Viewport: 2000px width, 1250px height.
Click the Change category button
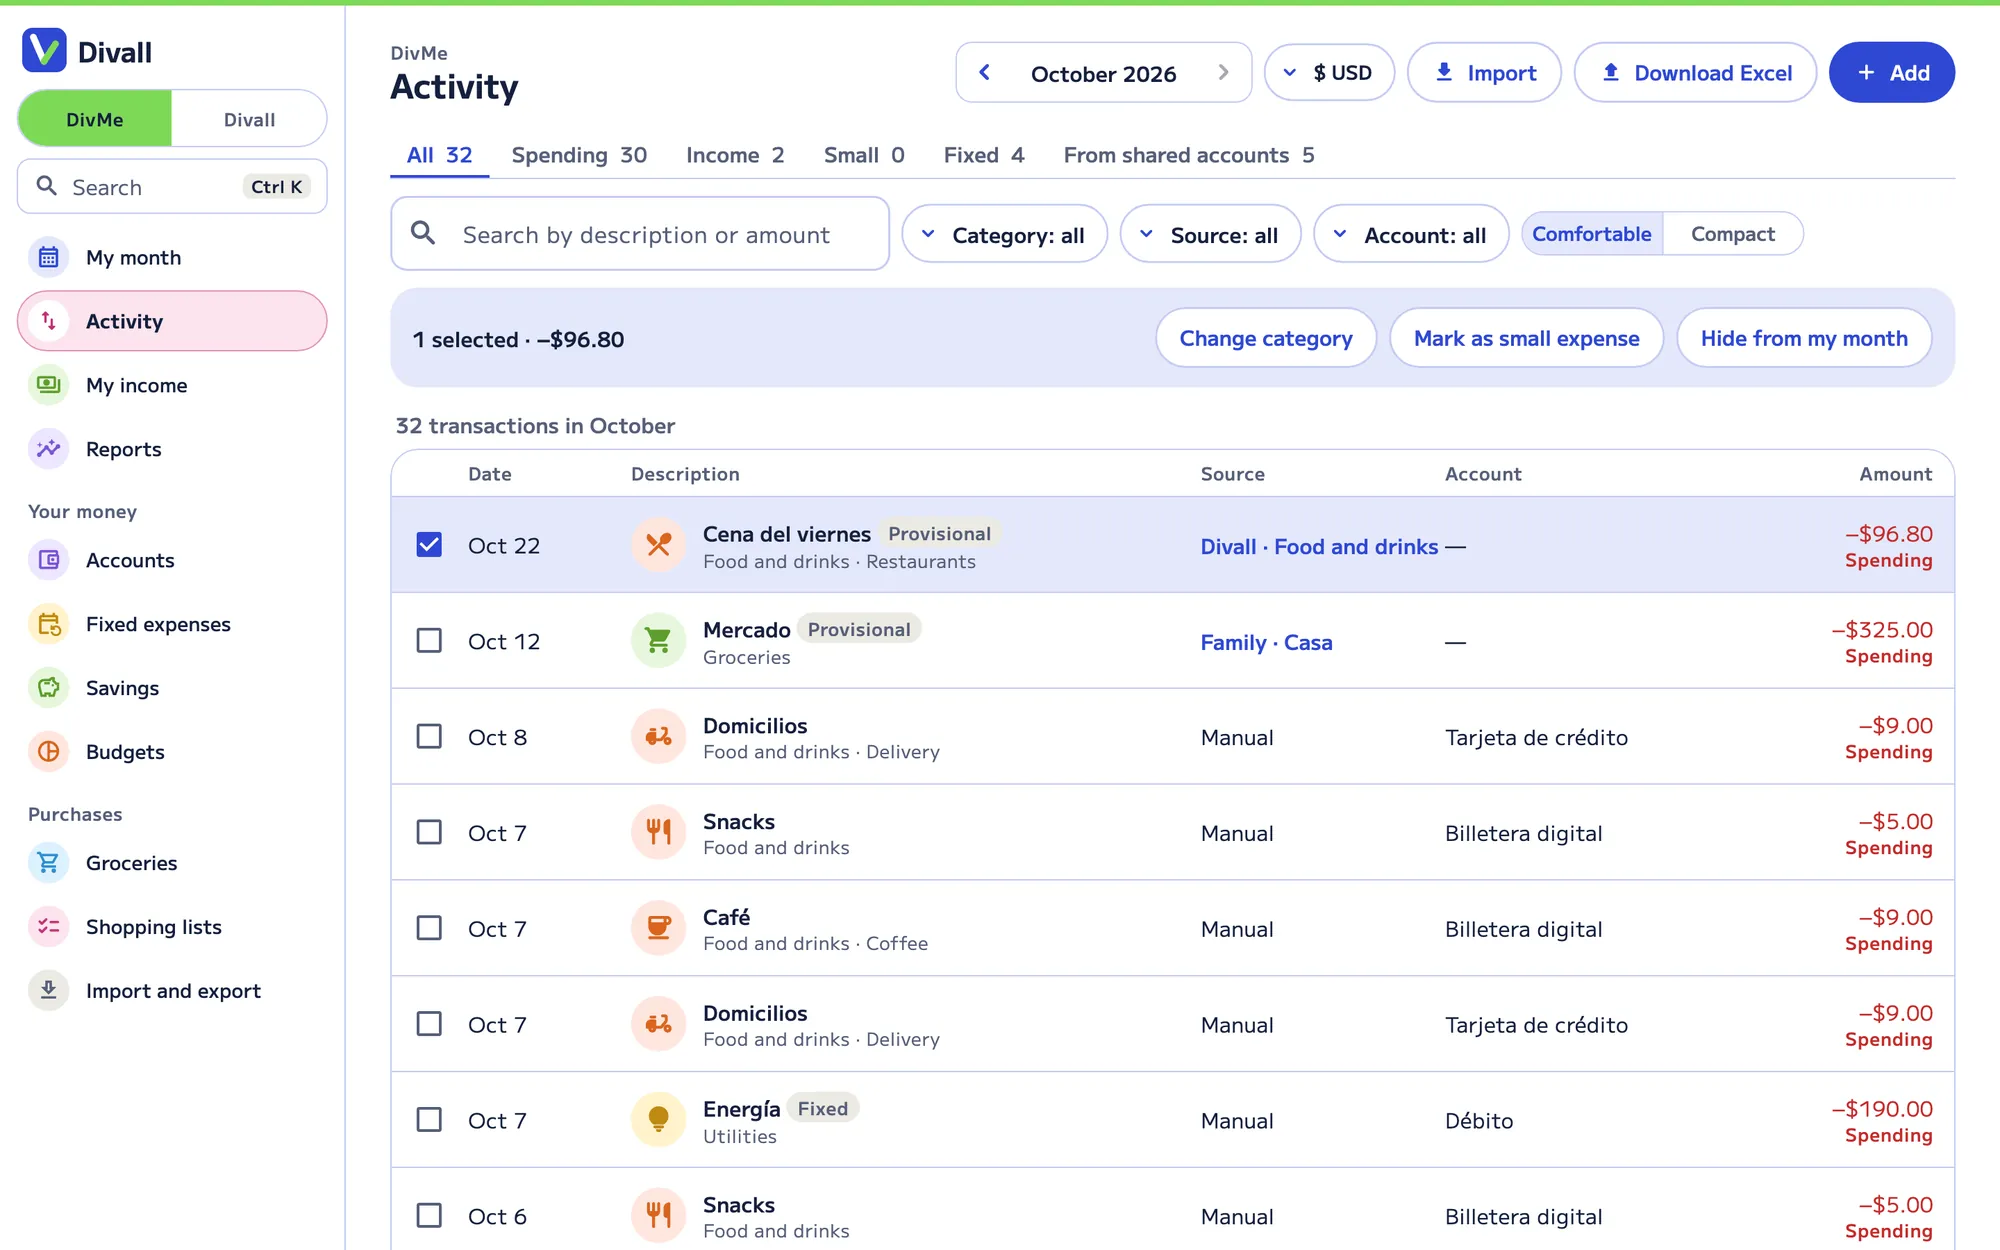pos(1266,339)
